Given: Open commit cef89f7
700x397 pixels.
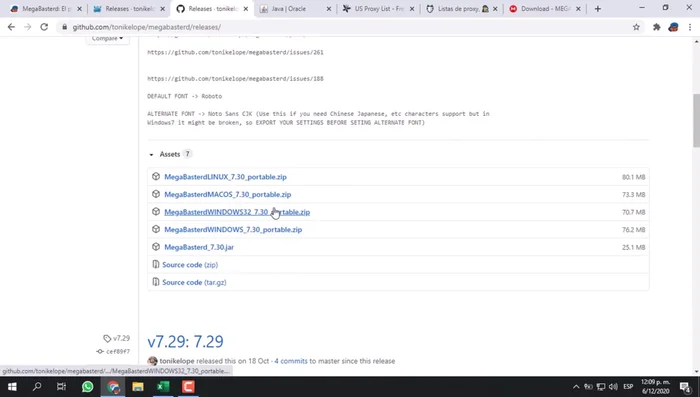Looking at the screenshot, I should (x=118, y=351).
